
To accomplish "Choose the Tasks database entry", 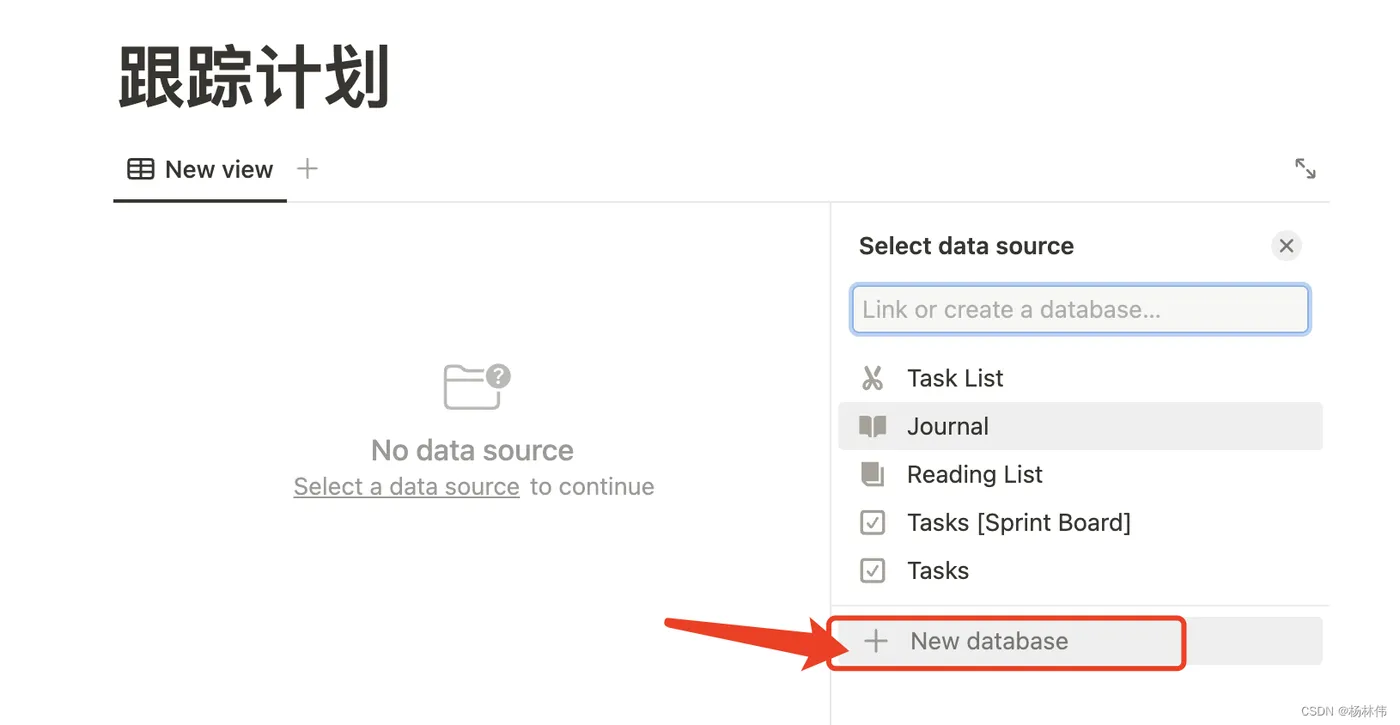I will click(938, 571).
